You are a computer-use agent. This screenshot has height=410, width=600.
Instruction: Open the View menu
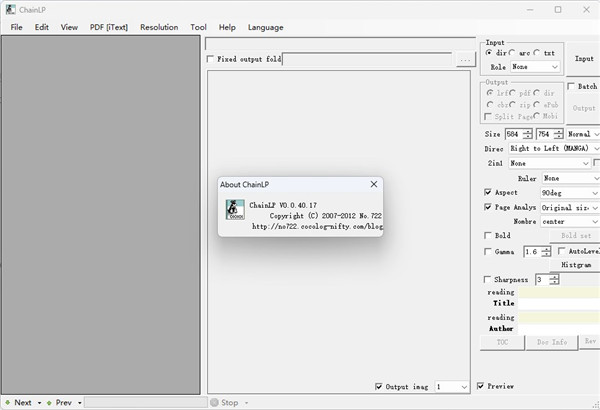tap(69, 27)
